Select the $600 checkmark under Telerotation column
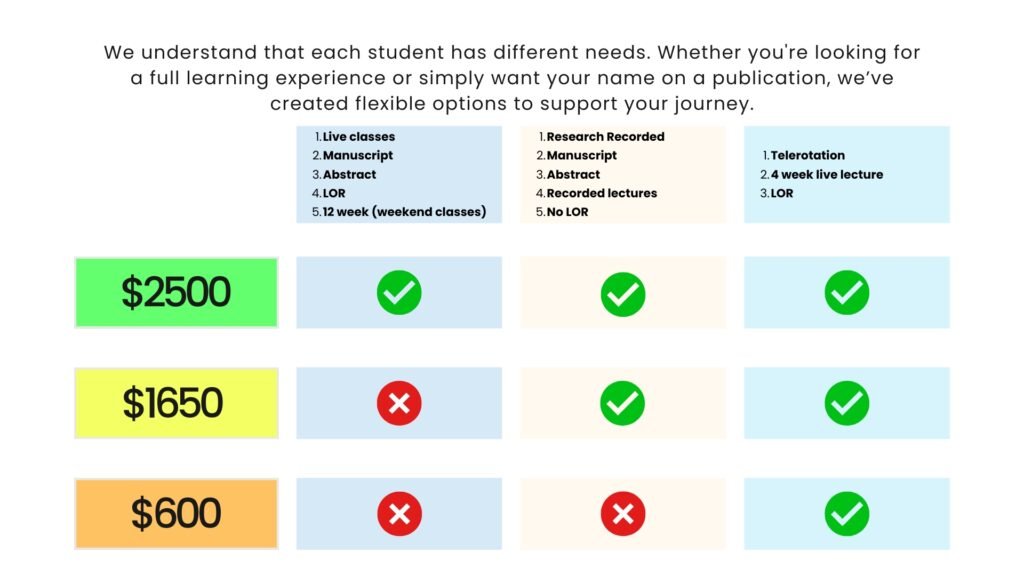This screenshot has width=1024, height=576. tap(847, 514)
